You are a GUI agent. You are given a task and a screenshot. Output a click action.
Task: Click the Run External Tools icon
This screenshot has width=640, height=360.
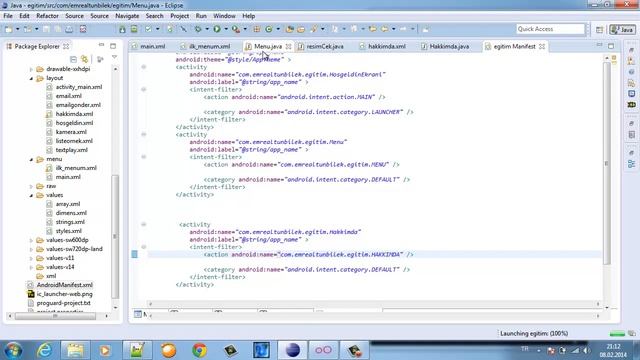pos(236,29)
